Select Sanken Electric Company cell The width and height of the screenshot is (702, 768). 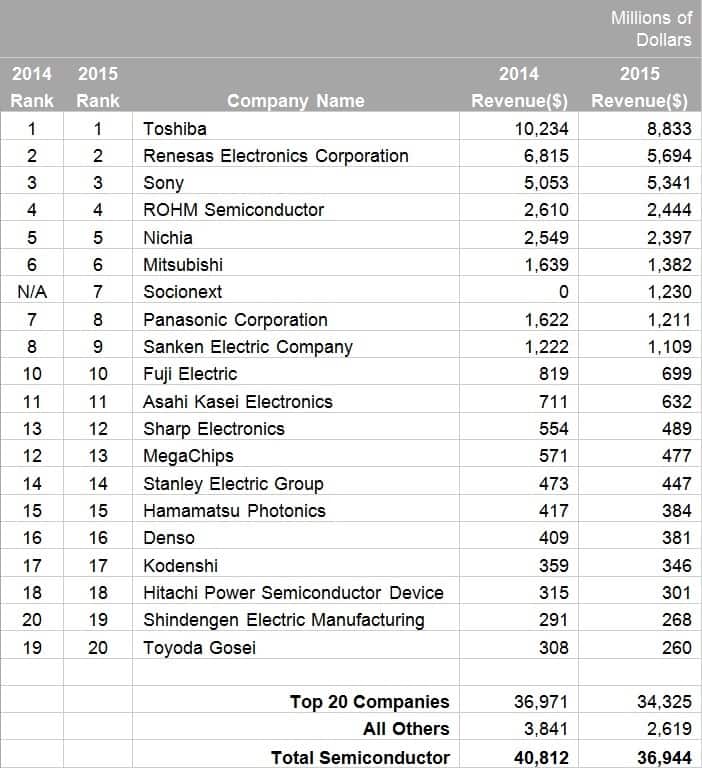[x=295, y=346]
